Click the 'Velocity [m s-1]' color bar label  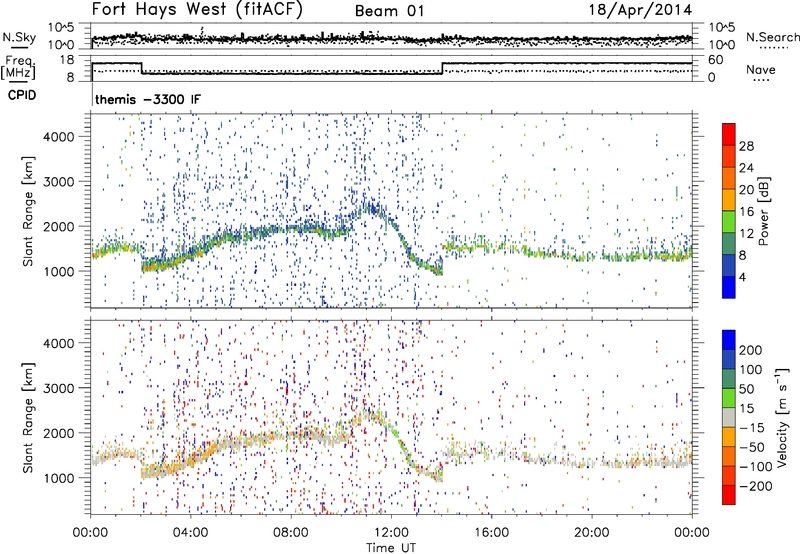click(x=782, y=417)
